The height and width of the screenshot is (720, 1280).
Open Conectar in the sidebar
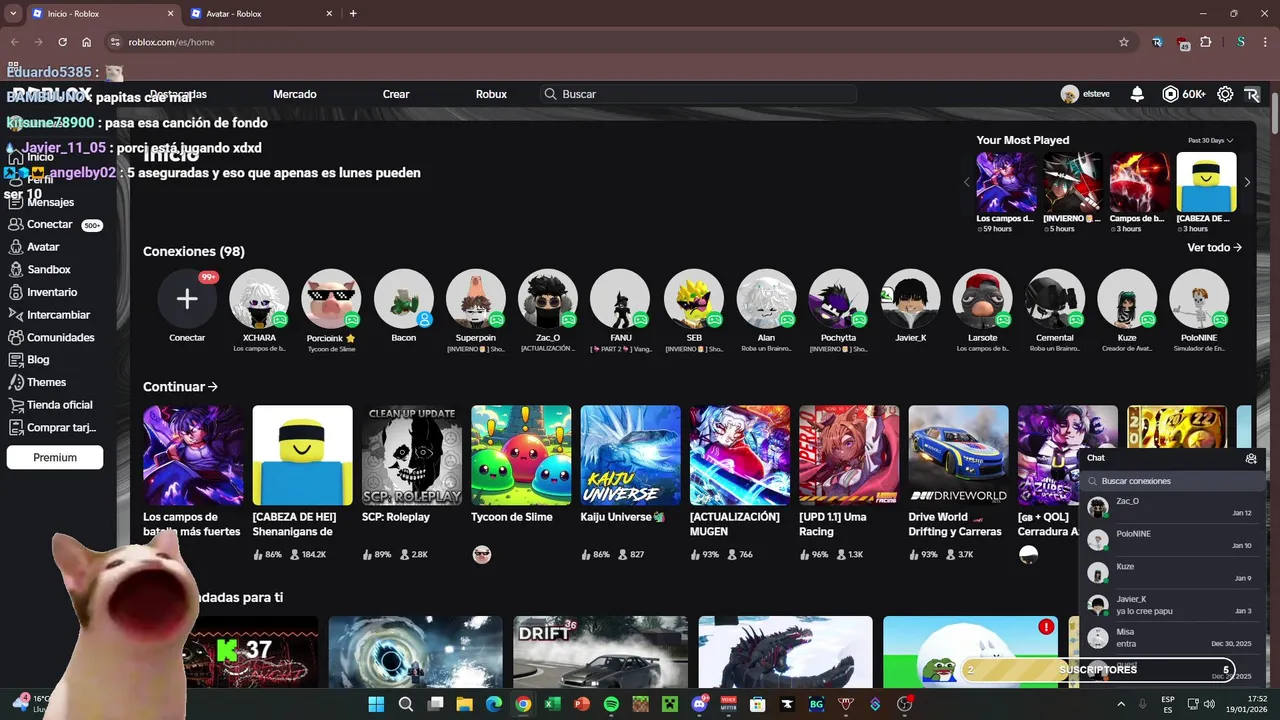pos(55,225)
